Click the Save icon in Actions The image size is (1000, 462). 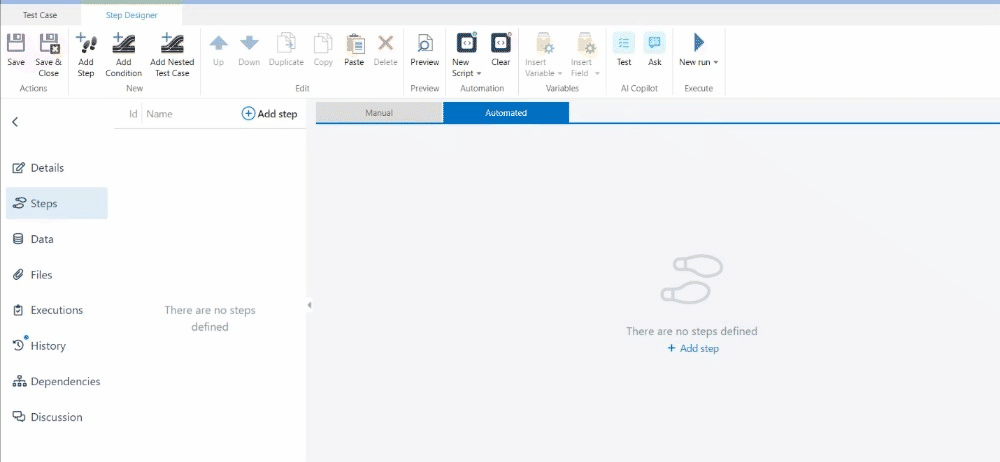coord(16,44)
